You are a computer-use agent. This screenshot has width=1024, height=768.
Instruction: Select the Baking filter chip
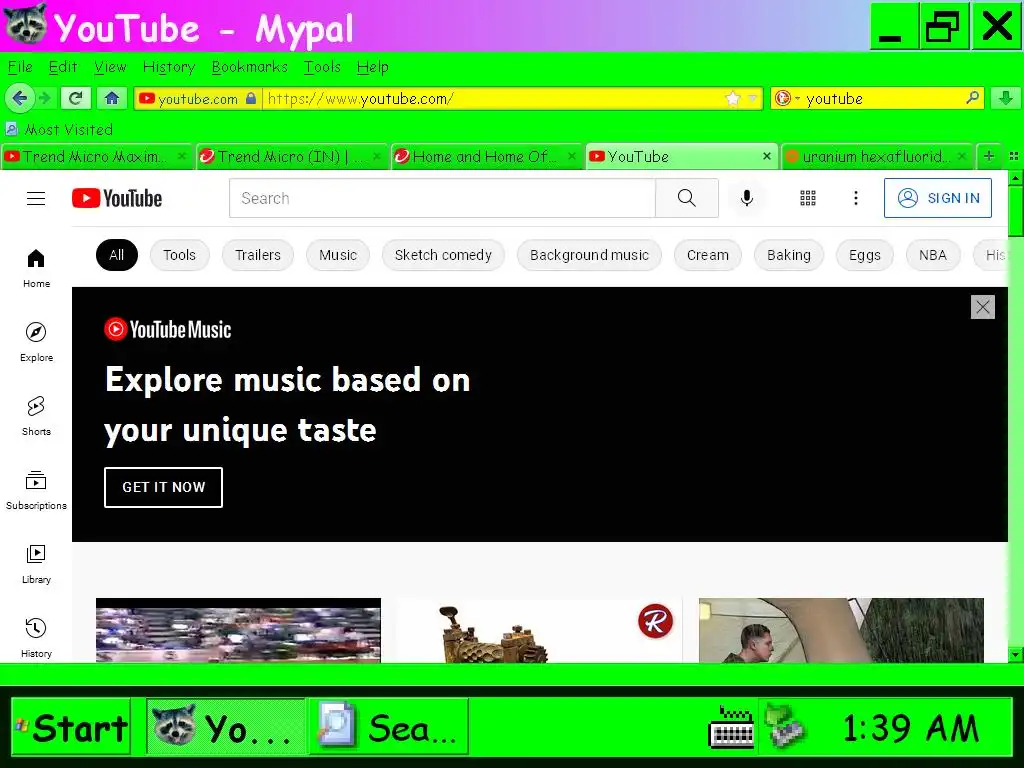(789, 255)
